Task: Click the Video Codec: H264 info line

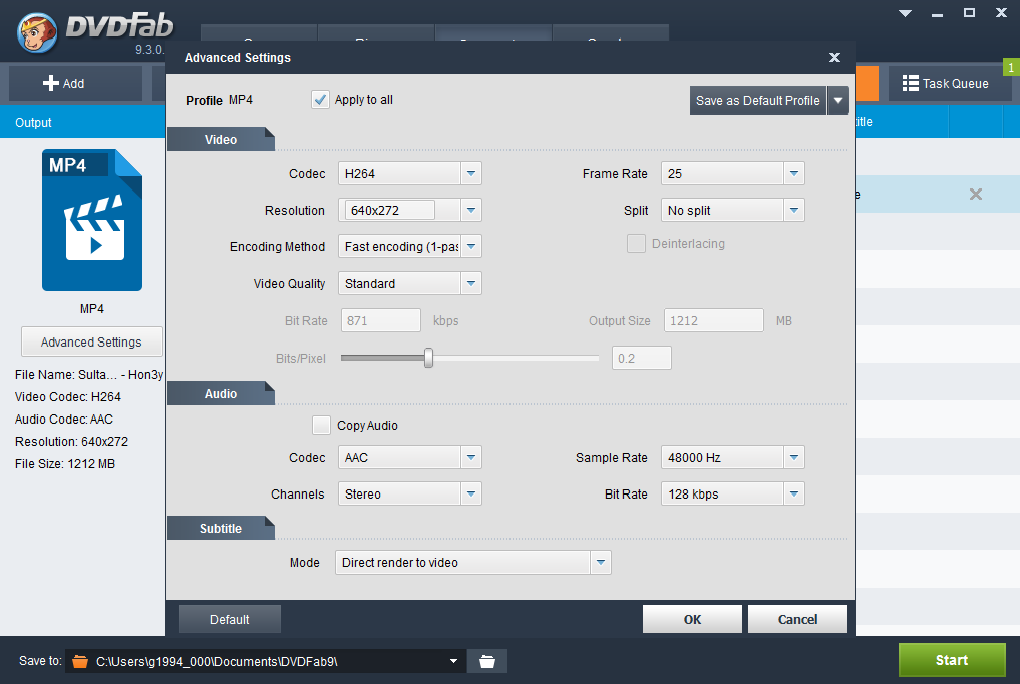Action: [68, 396]
